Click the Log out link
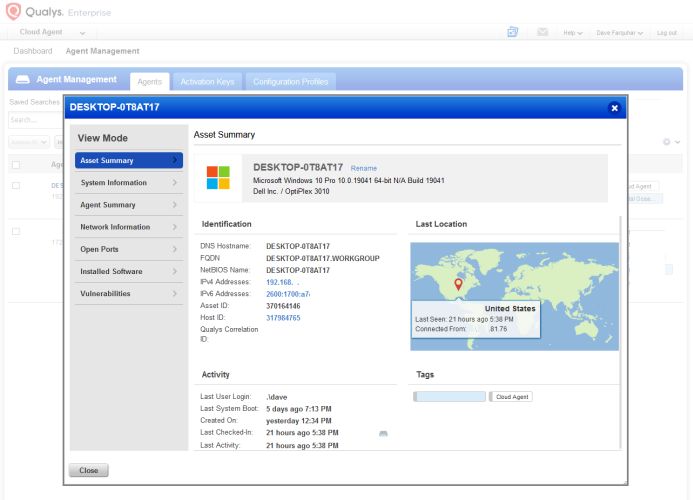The height and width of the screenshot is (500, 693). tap(666, 33)
